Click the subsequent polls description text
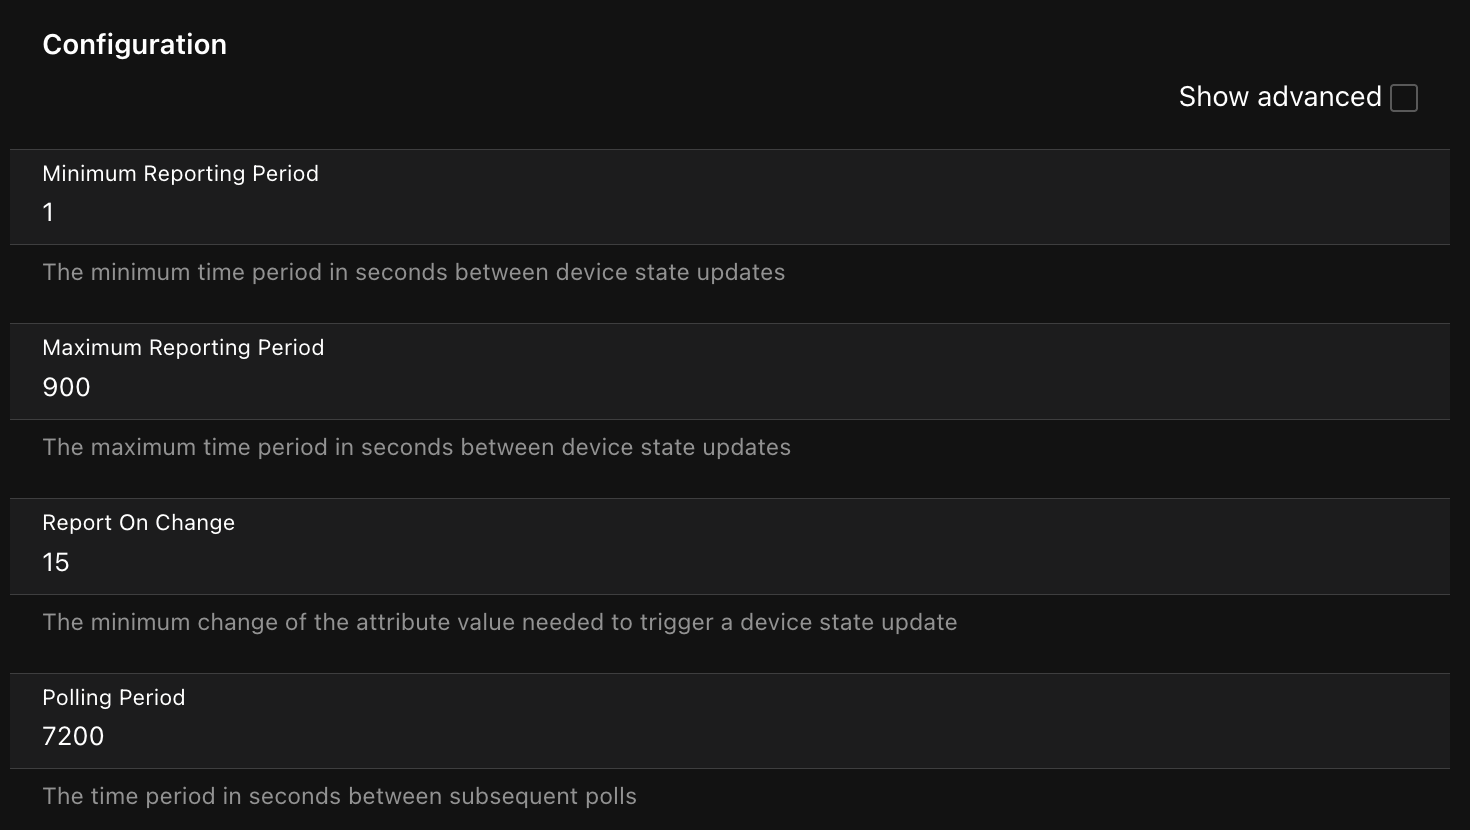 pyautogui.click(x=339, y=797)
